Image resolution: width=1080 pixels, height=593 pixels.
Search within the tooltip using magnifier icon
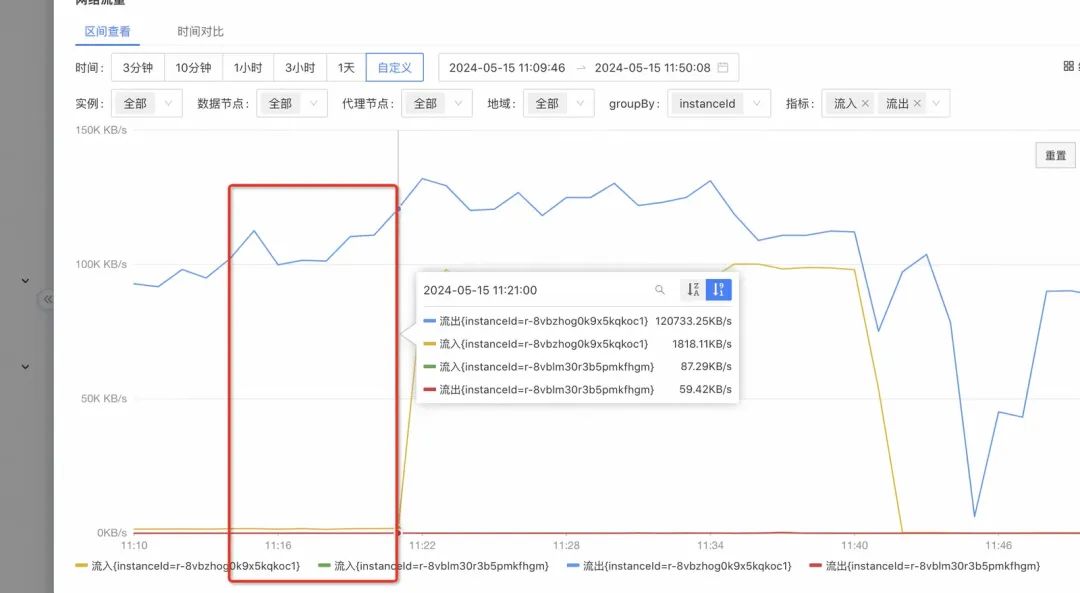click(x=660, y=290)
